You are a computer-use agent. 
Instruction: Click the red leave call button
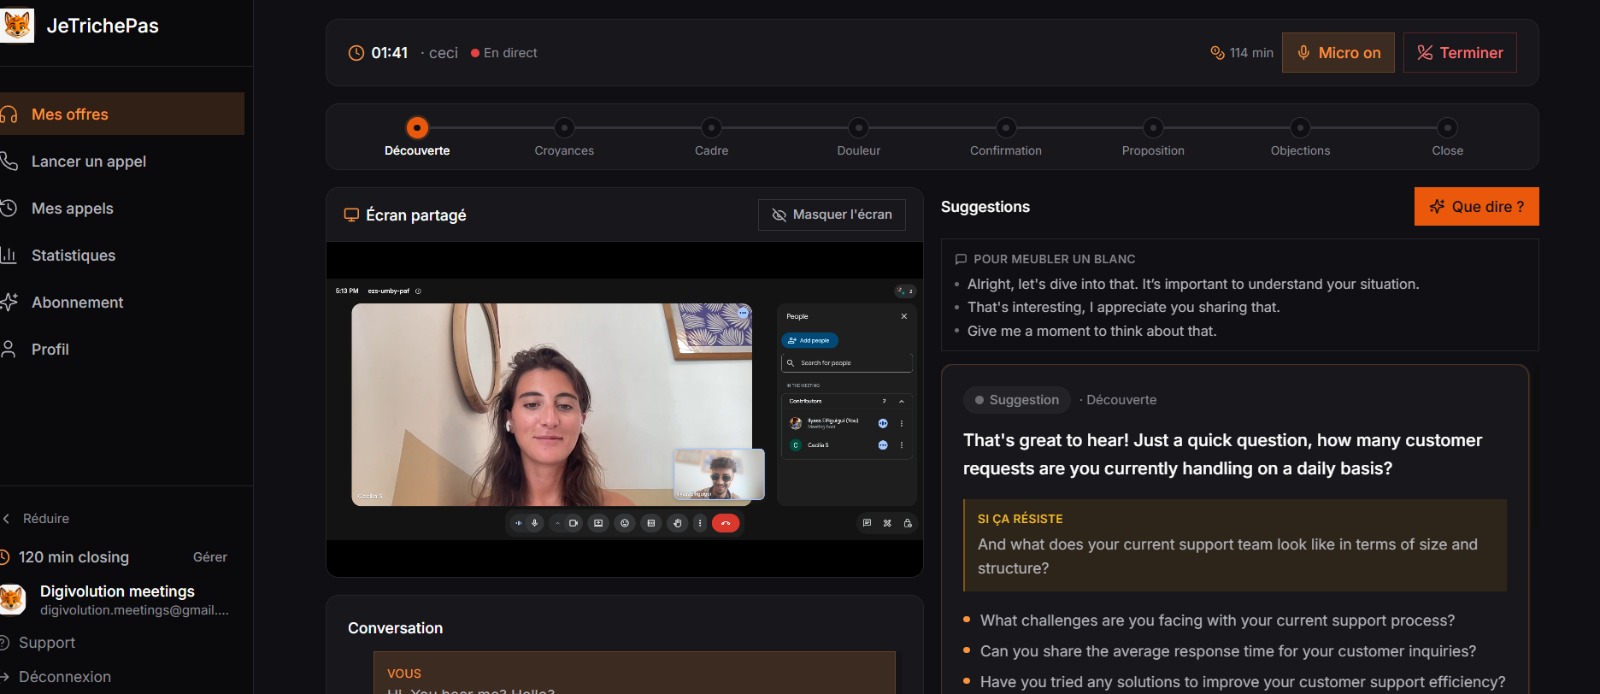(x=726, y=523)
